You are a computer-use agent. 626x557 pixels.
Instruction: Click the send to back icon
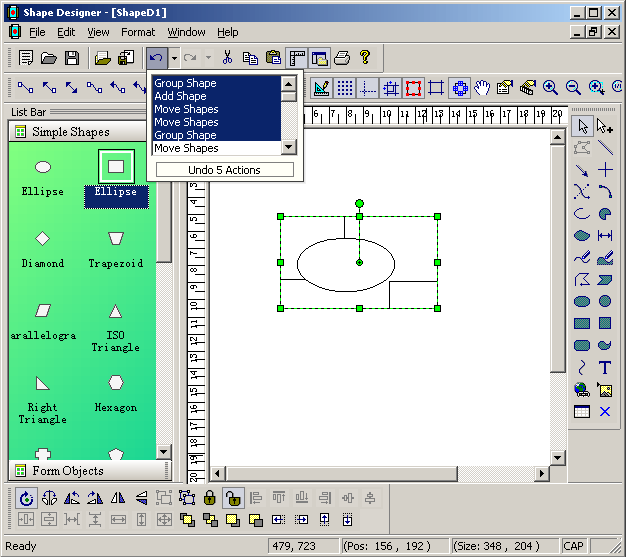tap(210, 520)
